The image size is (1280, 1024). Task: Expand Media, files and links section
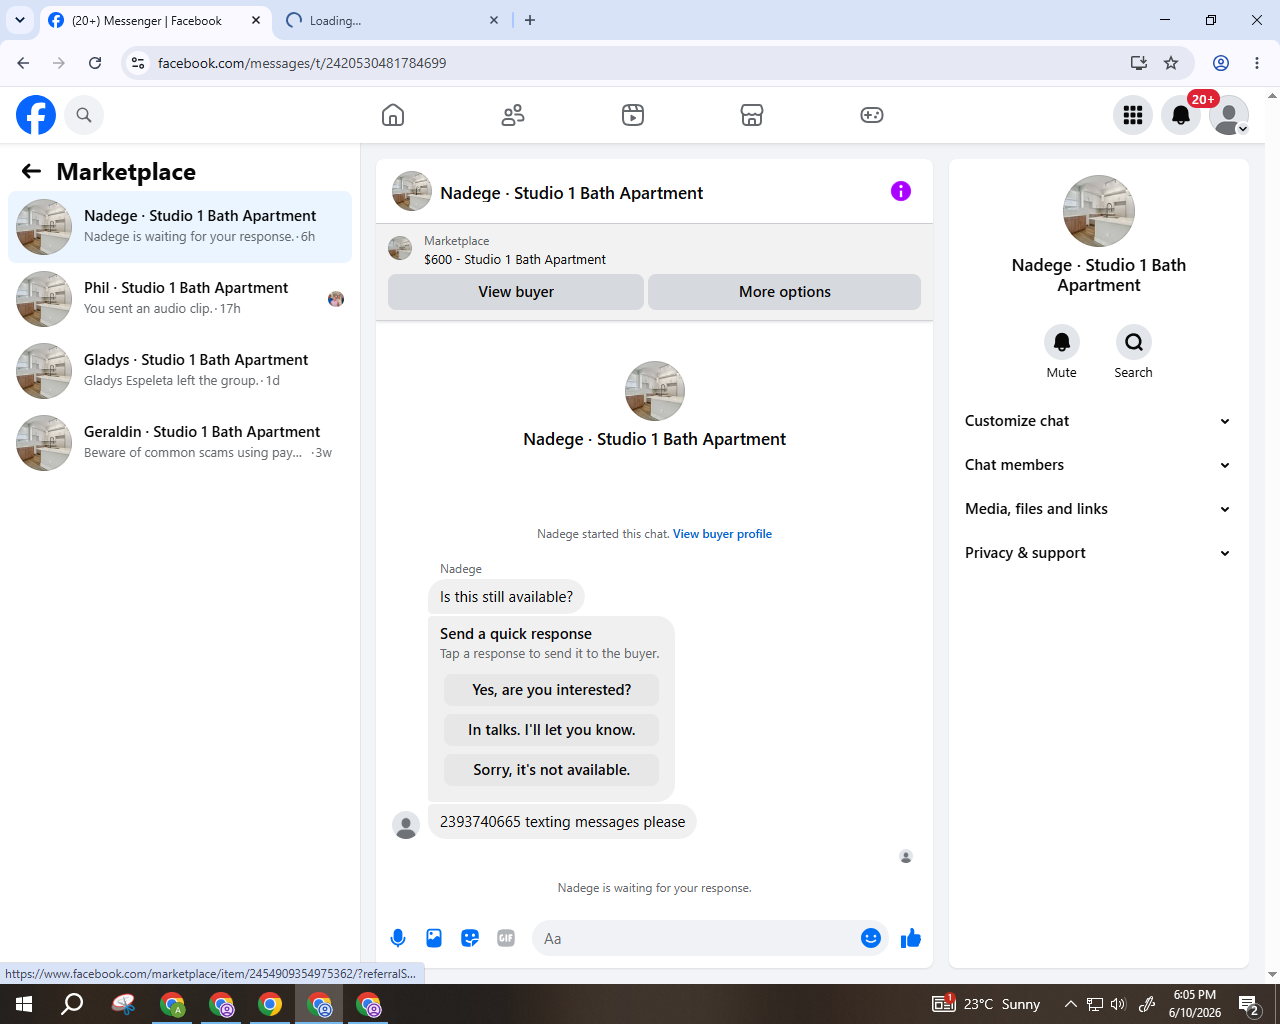[1099, 509]
